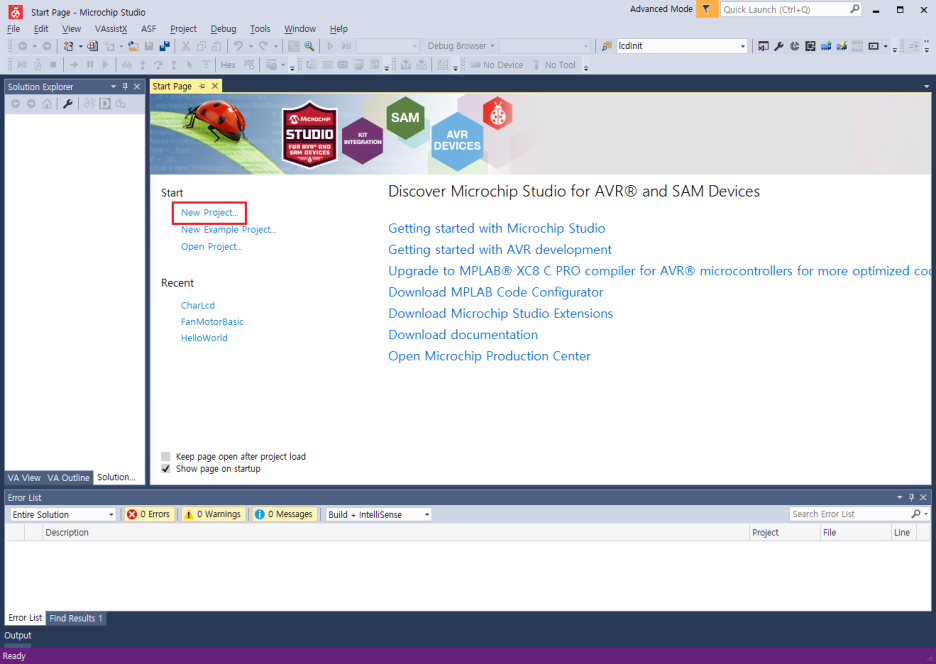
Task: Open the File menu
Action: pyautogui.click(x=14, y=29)
